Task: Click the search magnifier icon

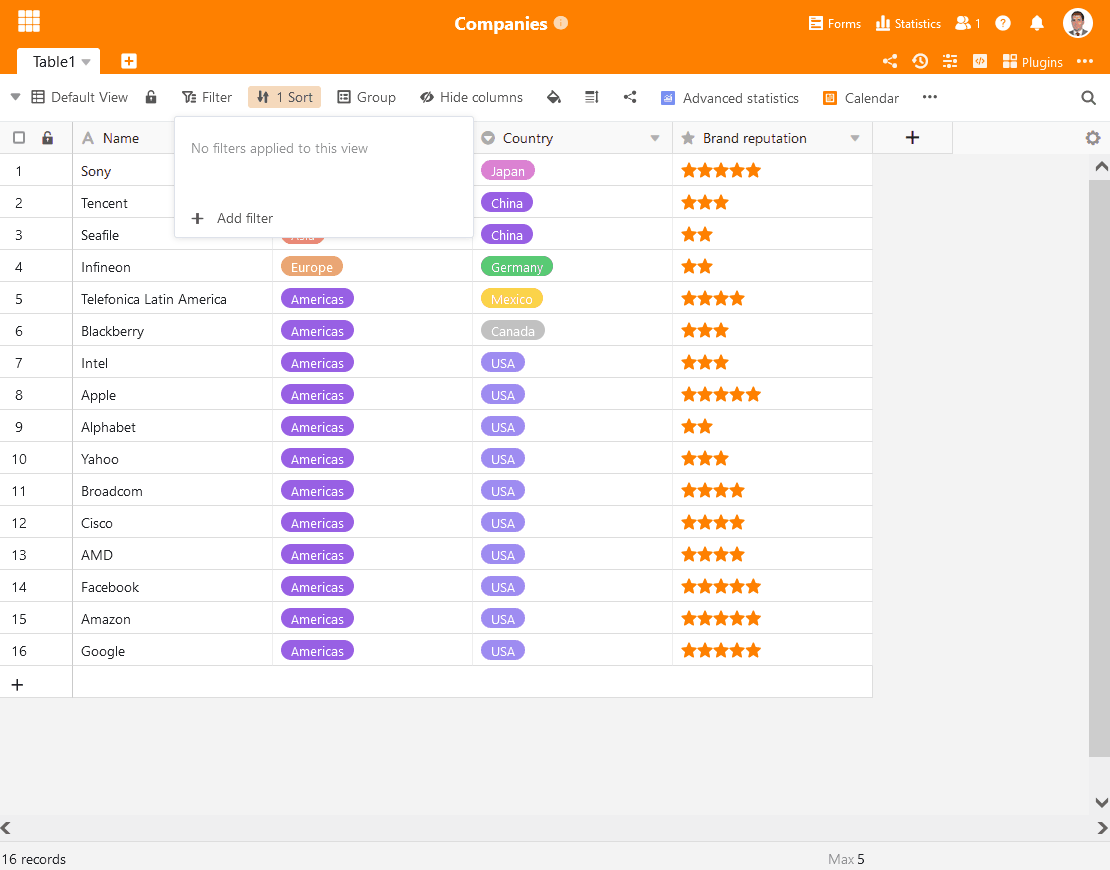Action: (1089, 98)
